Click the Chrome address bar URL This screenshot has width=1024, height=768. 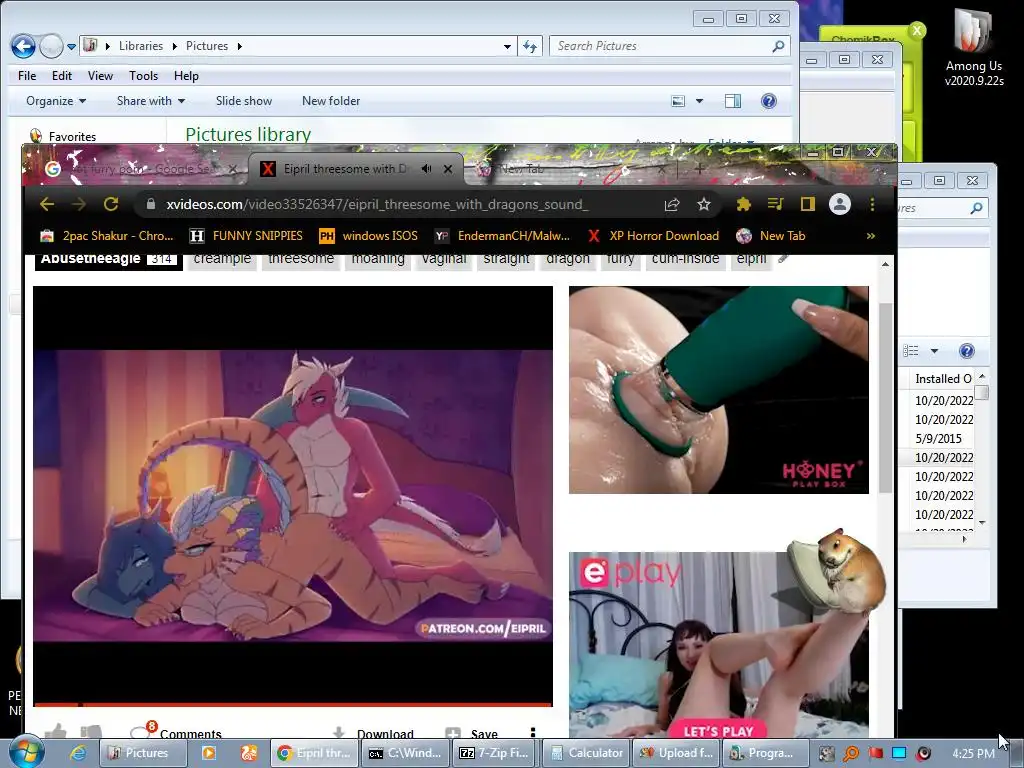pyautogui.click(x=377, y=204)
